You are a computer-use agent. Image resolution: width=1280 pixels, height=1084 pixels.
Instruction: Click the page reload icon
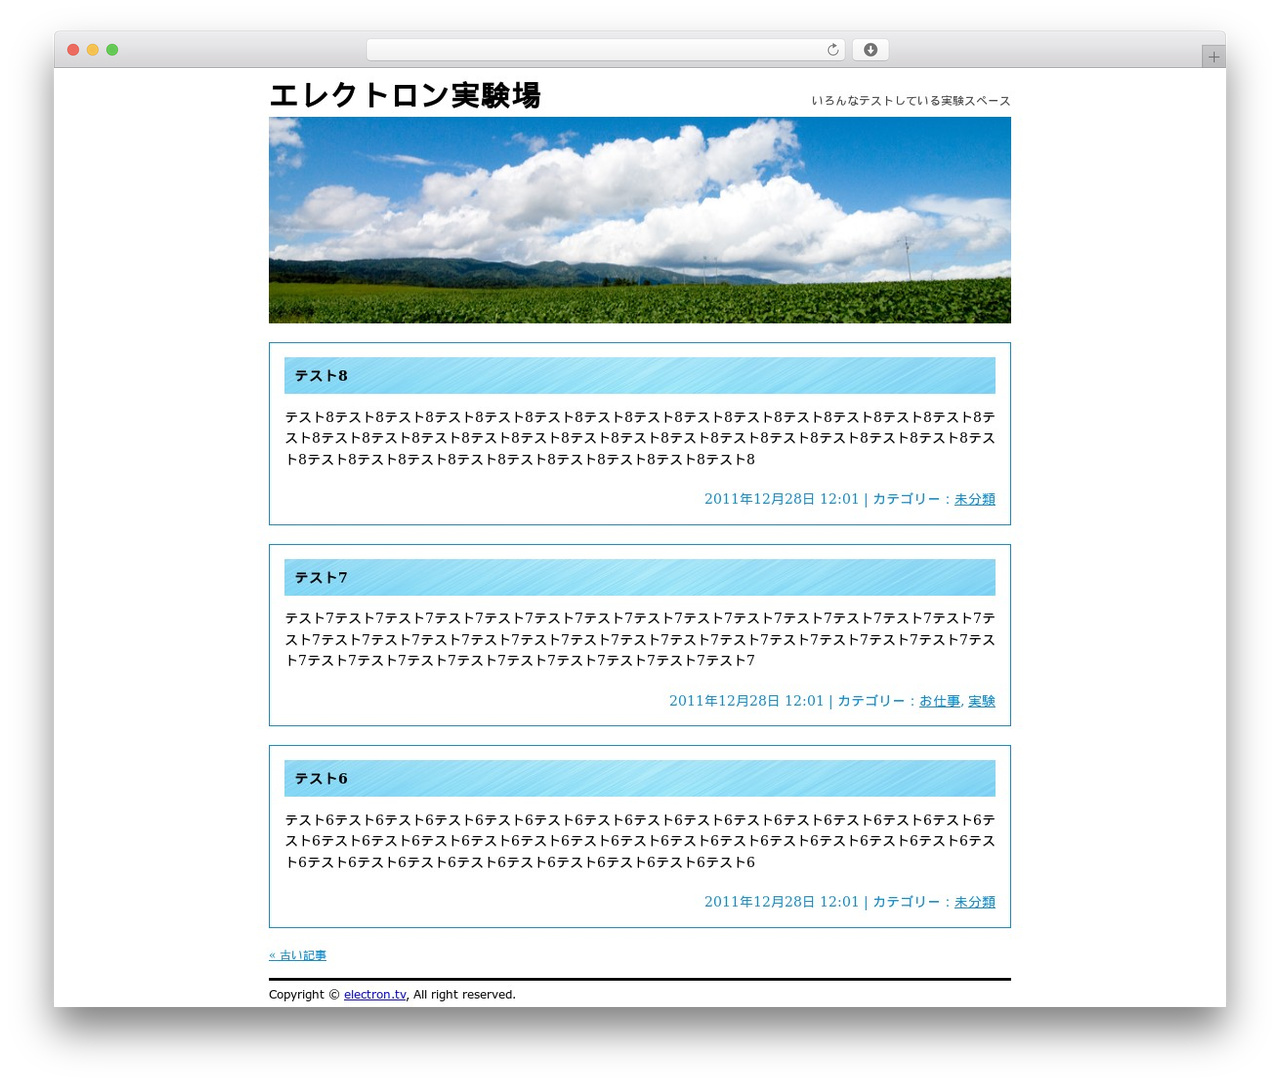click(x=833, y=50)
